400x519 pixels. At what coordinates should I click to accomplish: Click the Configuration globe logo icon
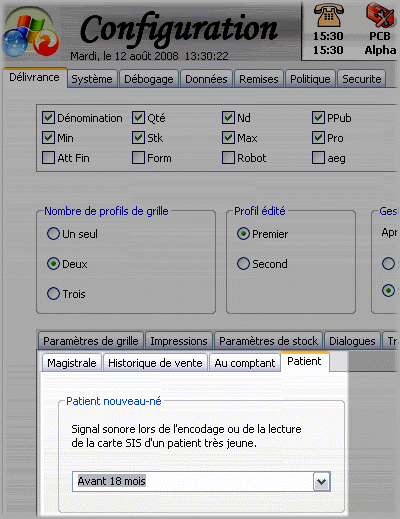[30, 35]
